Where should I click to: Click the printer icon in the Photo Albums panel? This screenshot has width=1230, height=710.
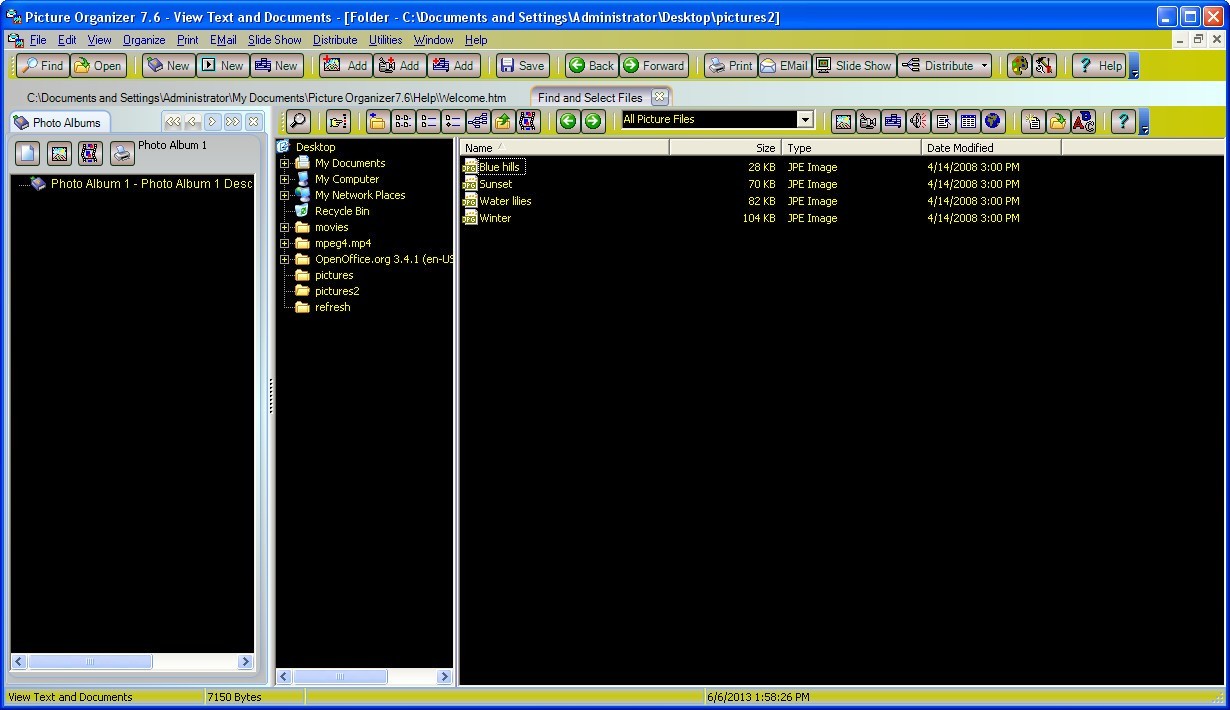click(121, 153)
